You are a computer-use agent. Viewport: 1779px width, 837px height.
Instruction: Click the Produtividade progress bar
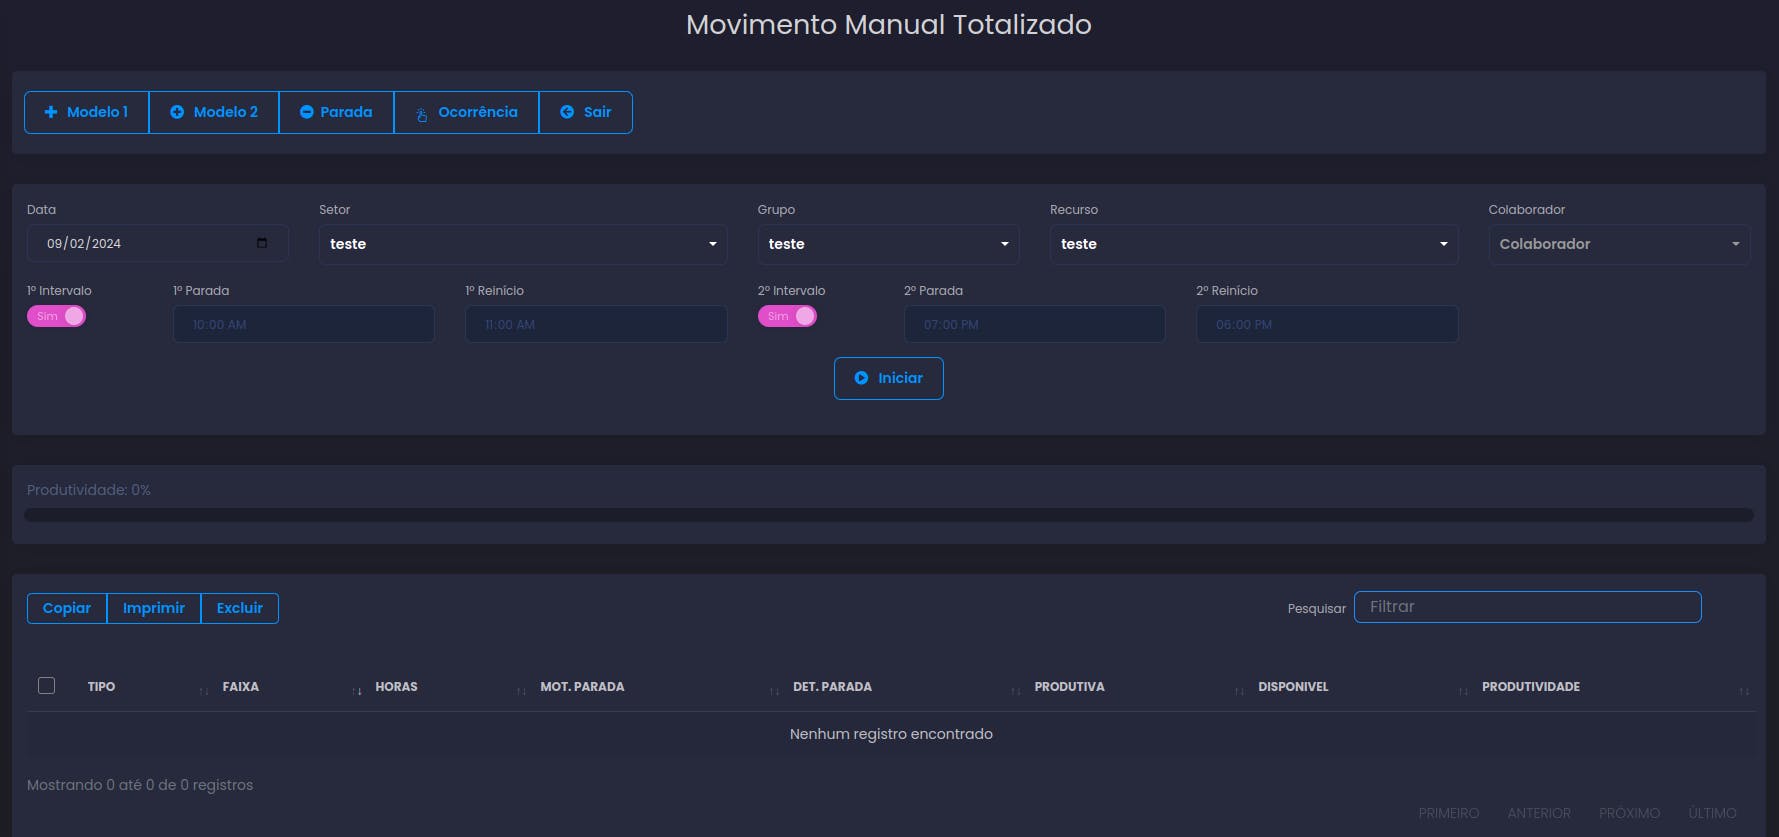click(x=889, y=515)
